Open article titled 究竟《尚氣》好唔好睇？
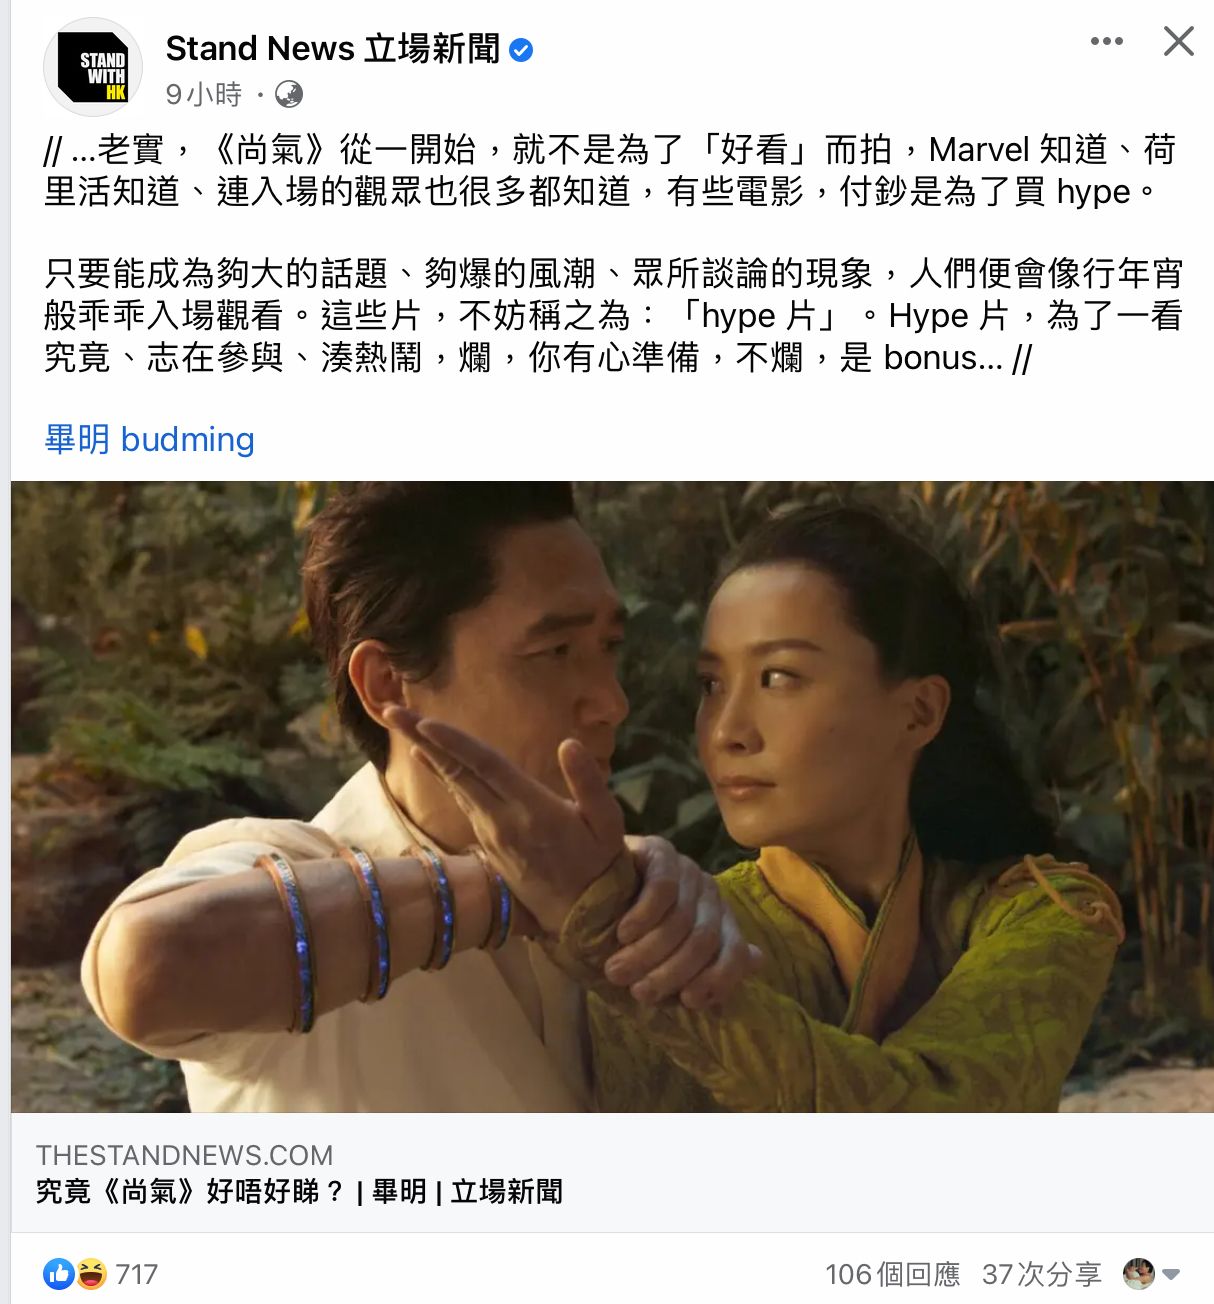Viewport: 1214px width, 1304px height. click(x=299, y=1191)
